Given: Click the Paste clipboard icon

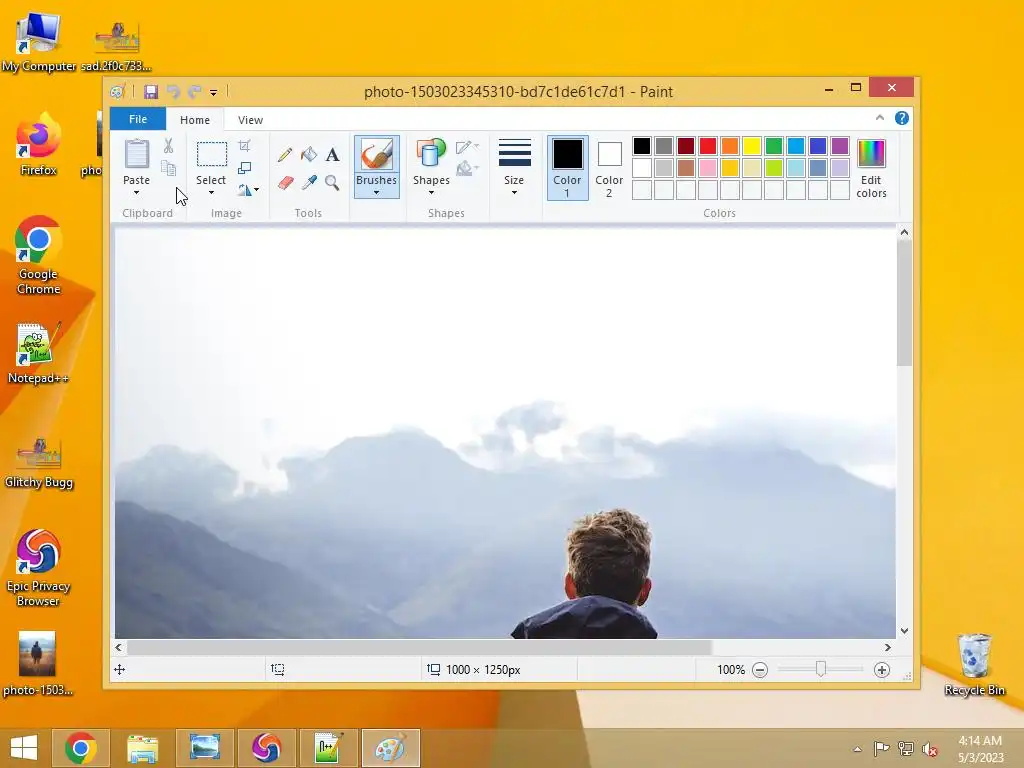Looking at the screenshot, I should tap(136, 154).
